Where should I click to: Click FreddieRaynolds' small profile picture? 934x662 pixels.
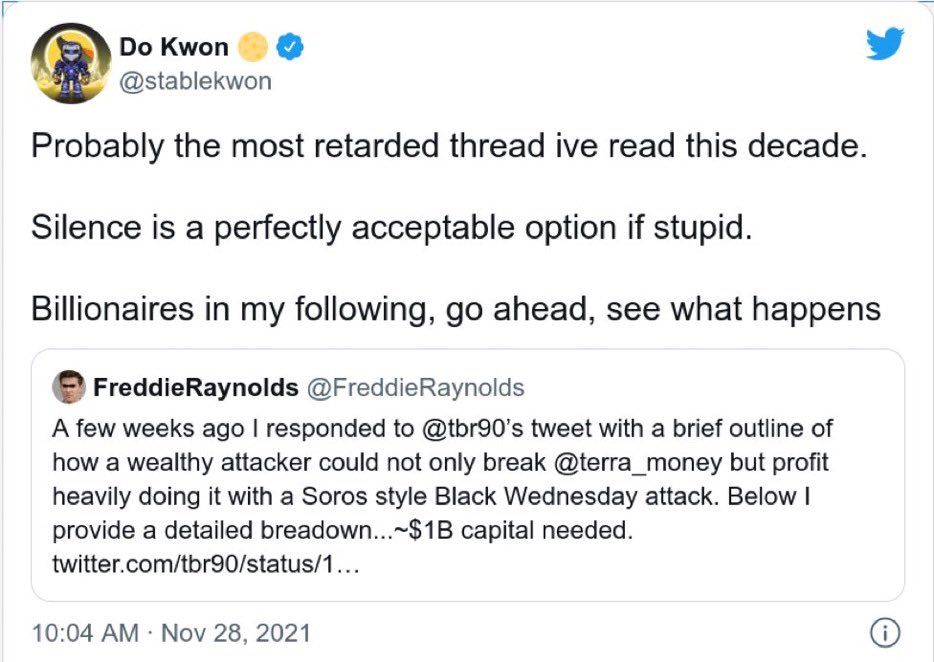68,387
